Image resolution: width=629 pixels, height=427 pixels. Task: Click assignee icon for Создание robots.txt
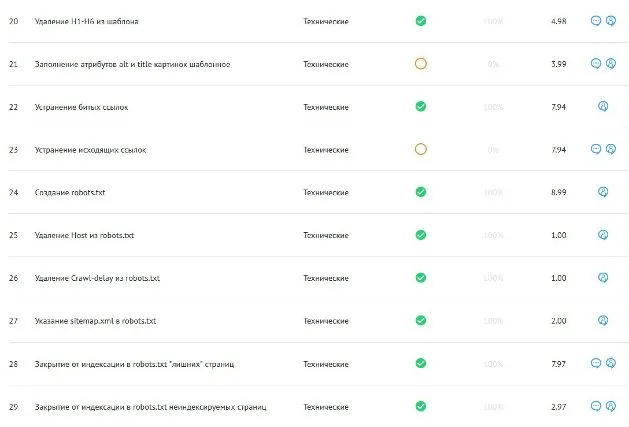603,192
